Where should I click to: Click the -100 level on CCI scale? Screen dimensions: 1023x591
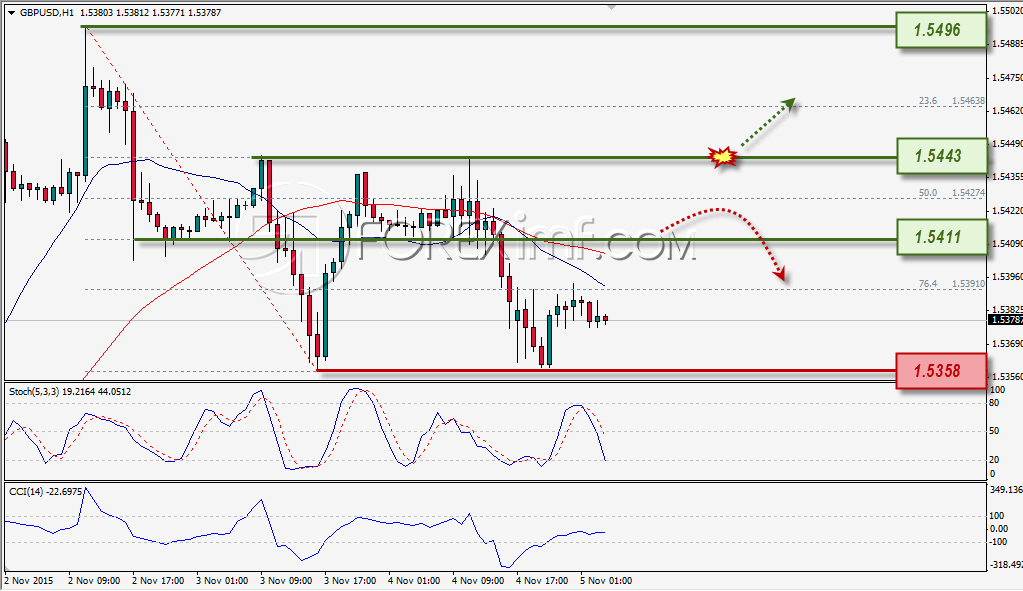[x=999, y=542]
